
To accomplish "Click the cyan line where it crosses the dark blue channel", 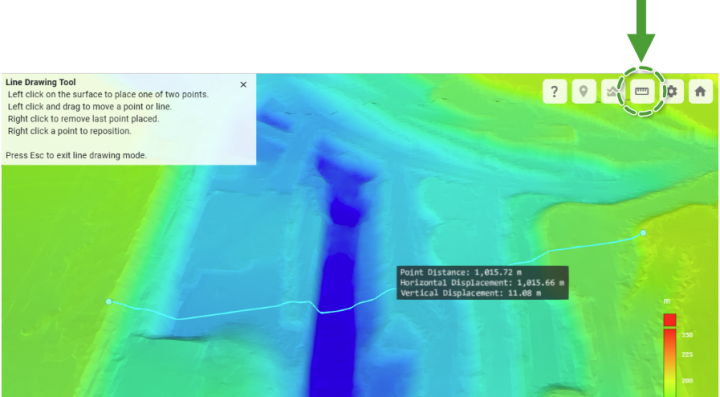I will pos(334,311).
